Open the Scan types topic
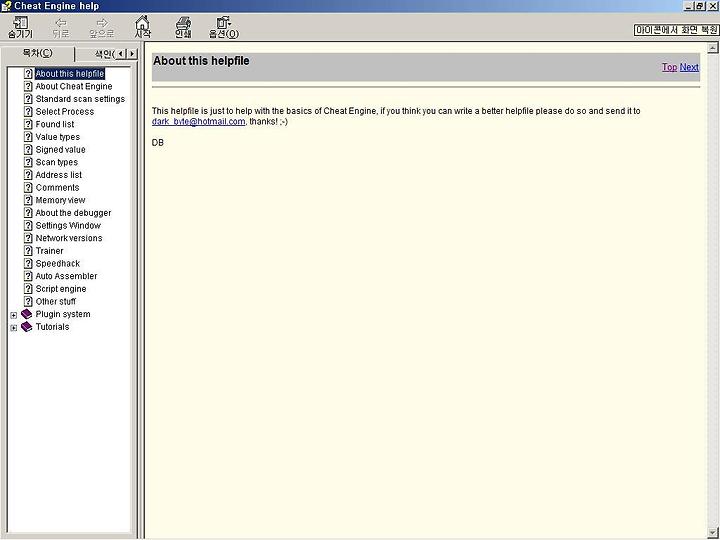 click(x=57, y=162)
